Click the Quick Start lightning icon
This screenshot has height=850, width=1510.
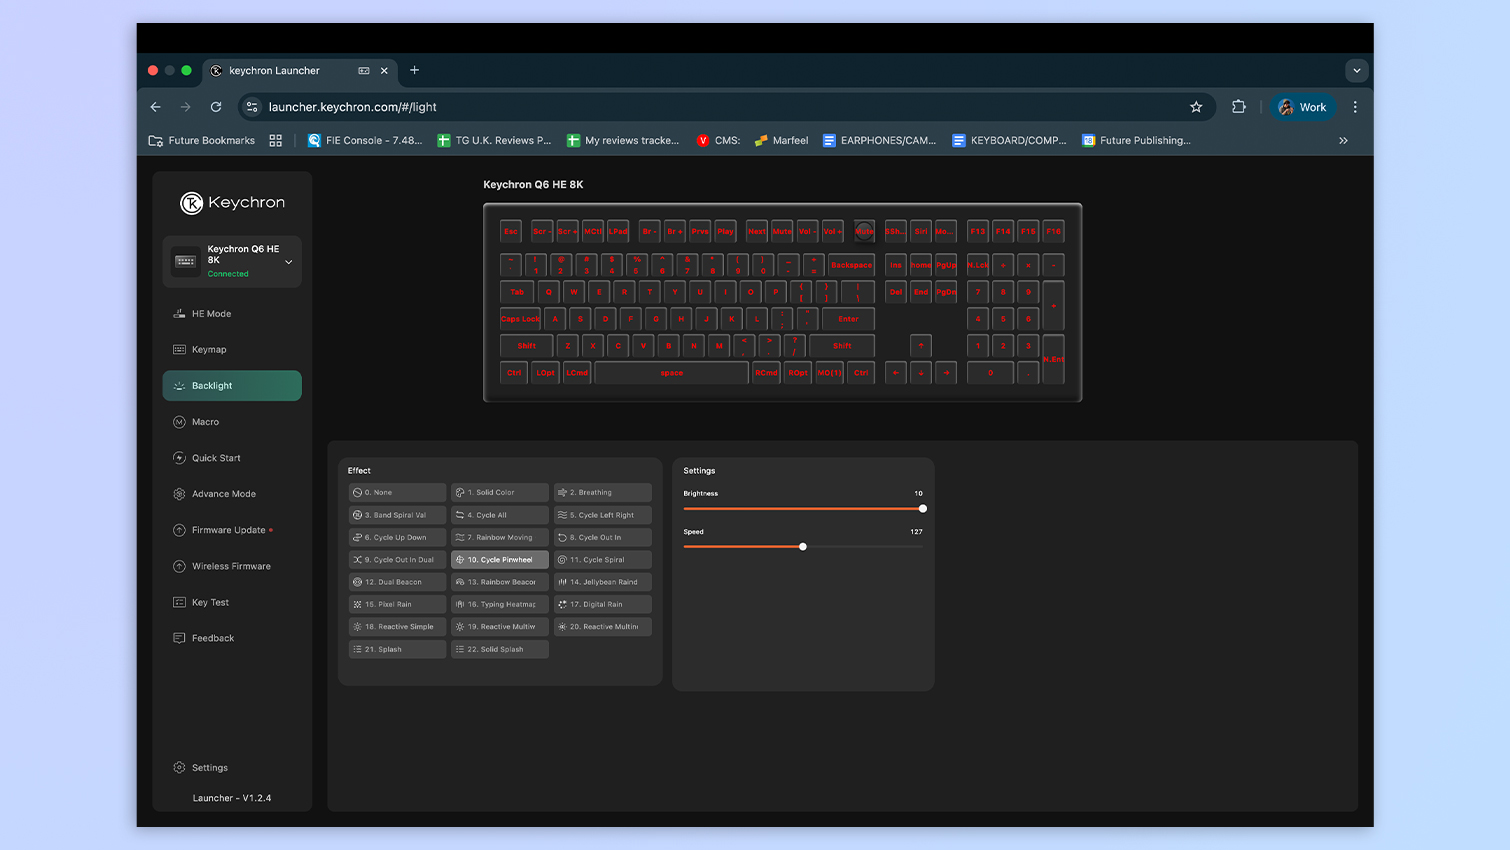pos(181,457)
